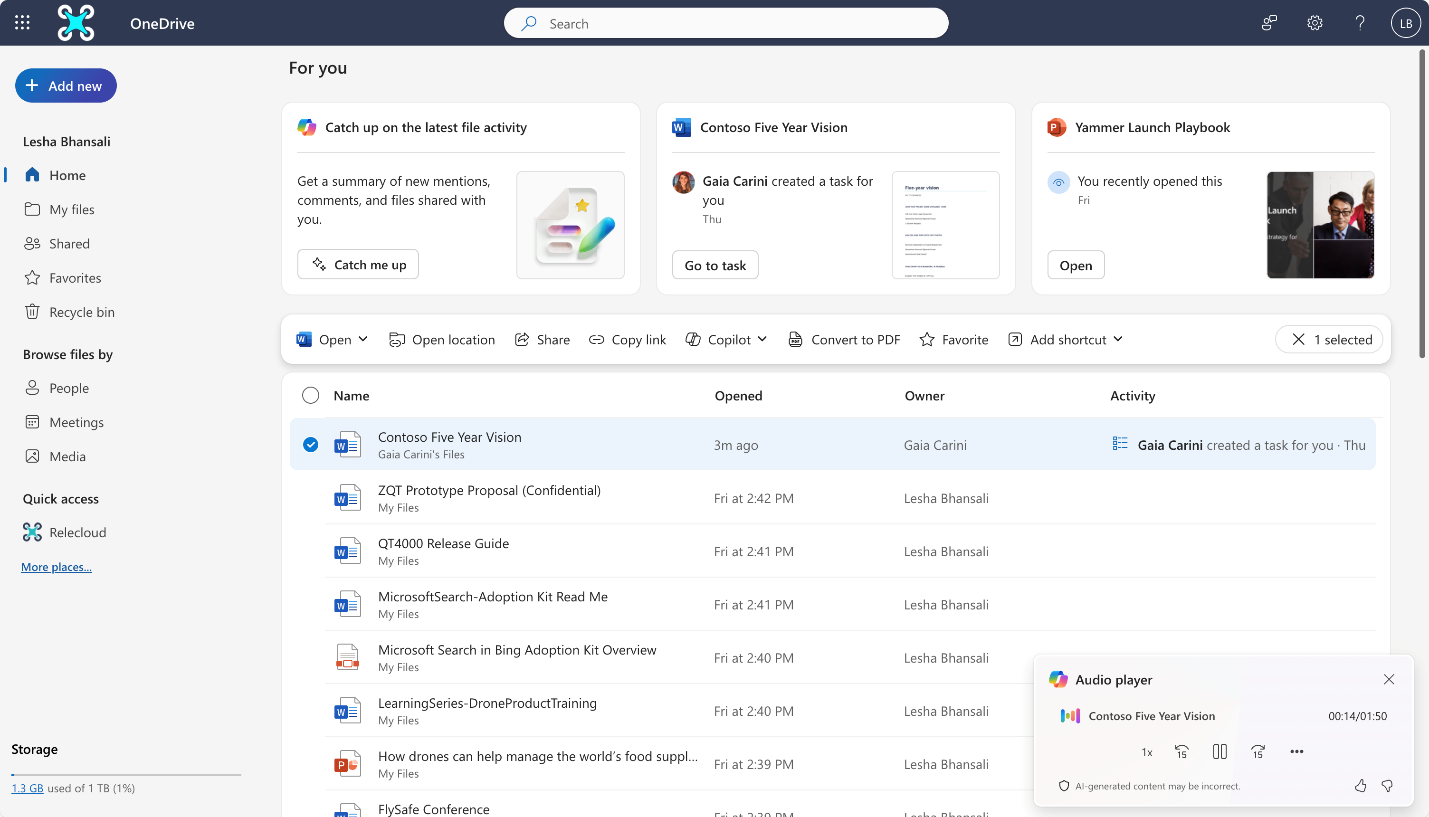Viewport: 1429px width, 817px height.
Task: Open Recycle bin in sidebar
Action: [x=81, y=312]
